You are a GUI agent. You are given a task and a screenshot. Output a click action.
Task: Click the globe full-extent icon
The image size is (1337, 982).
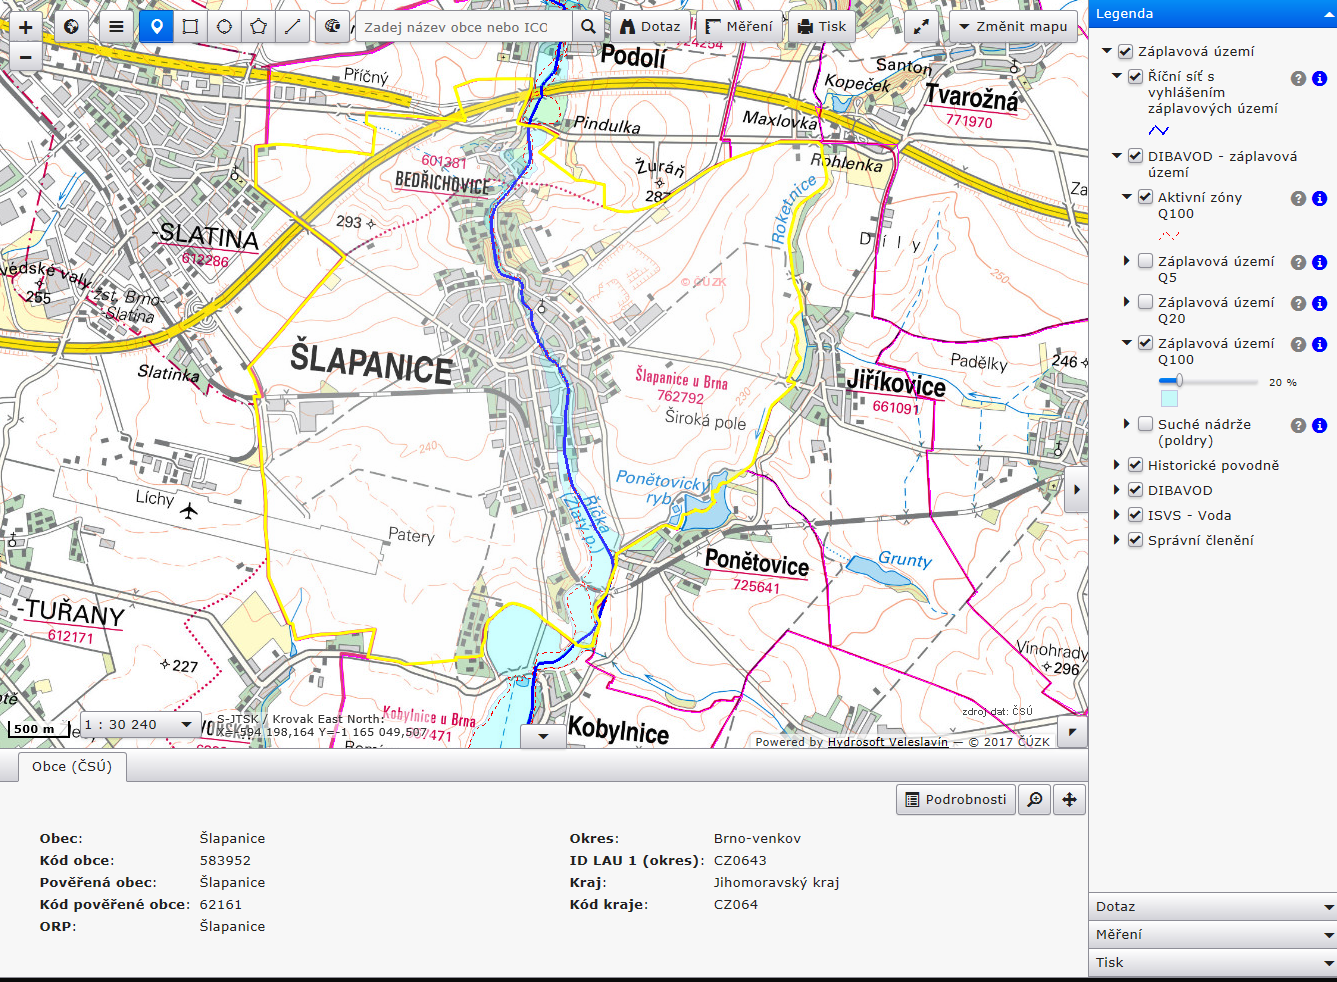click(71, 27)
